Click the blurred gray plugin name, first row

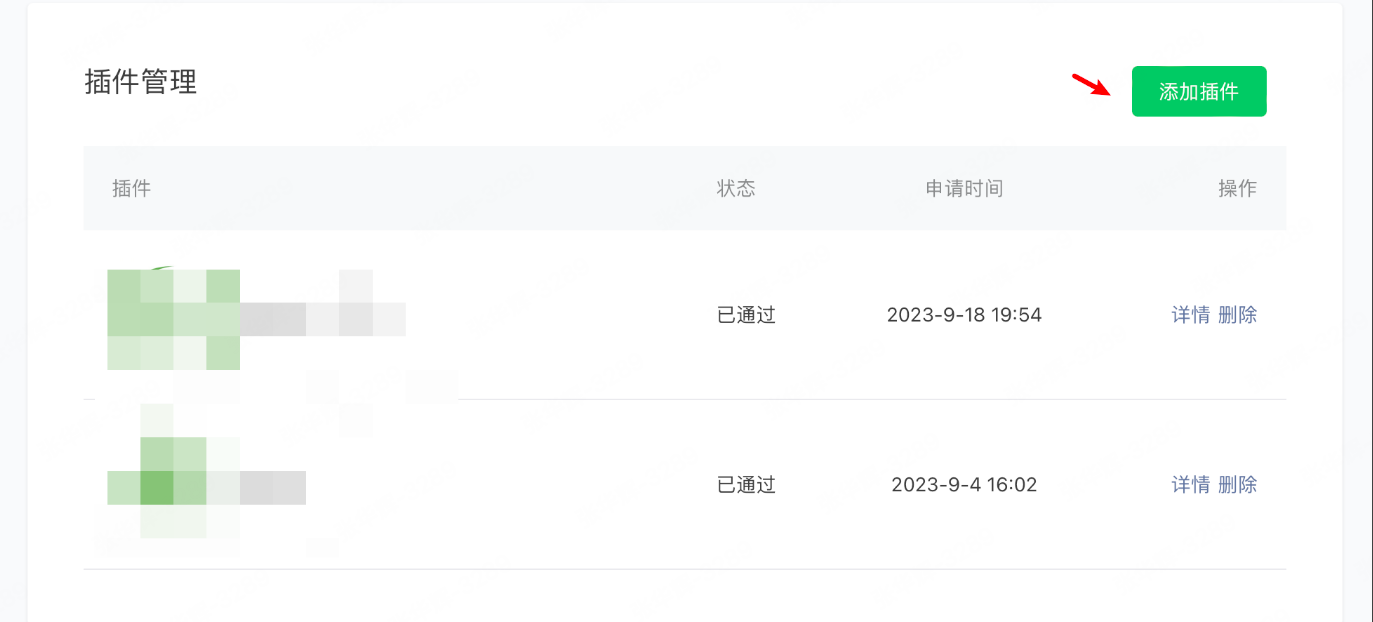[323, 319]
